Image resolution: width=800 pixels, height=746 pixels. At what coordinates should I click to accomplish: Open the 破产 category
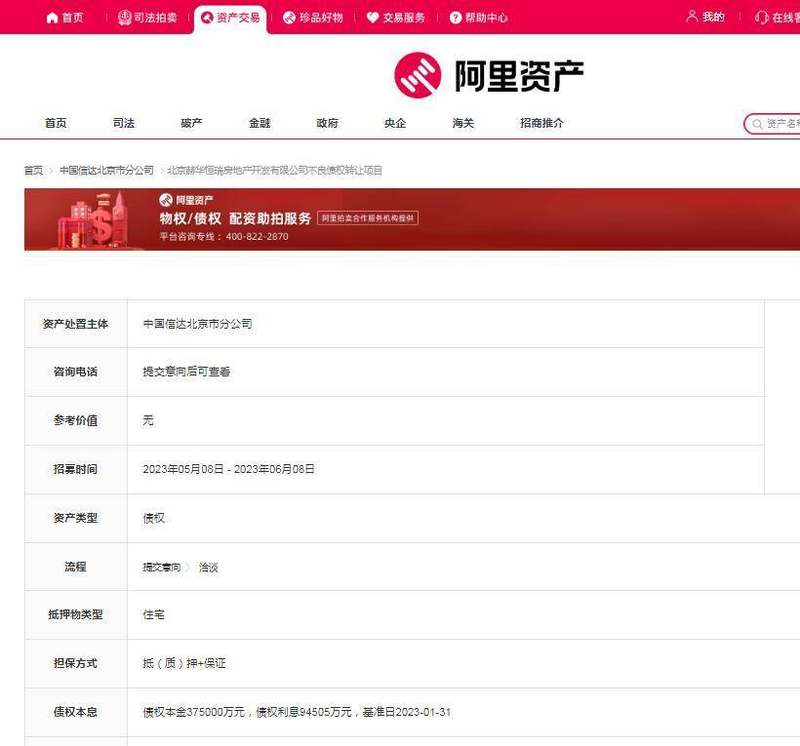point(191,123)
